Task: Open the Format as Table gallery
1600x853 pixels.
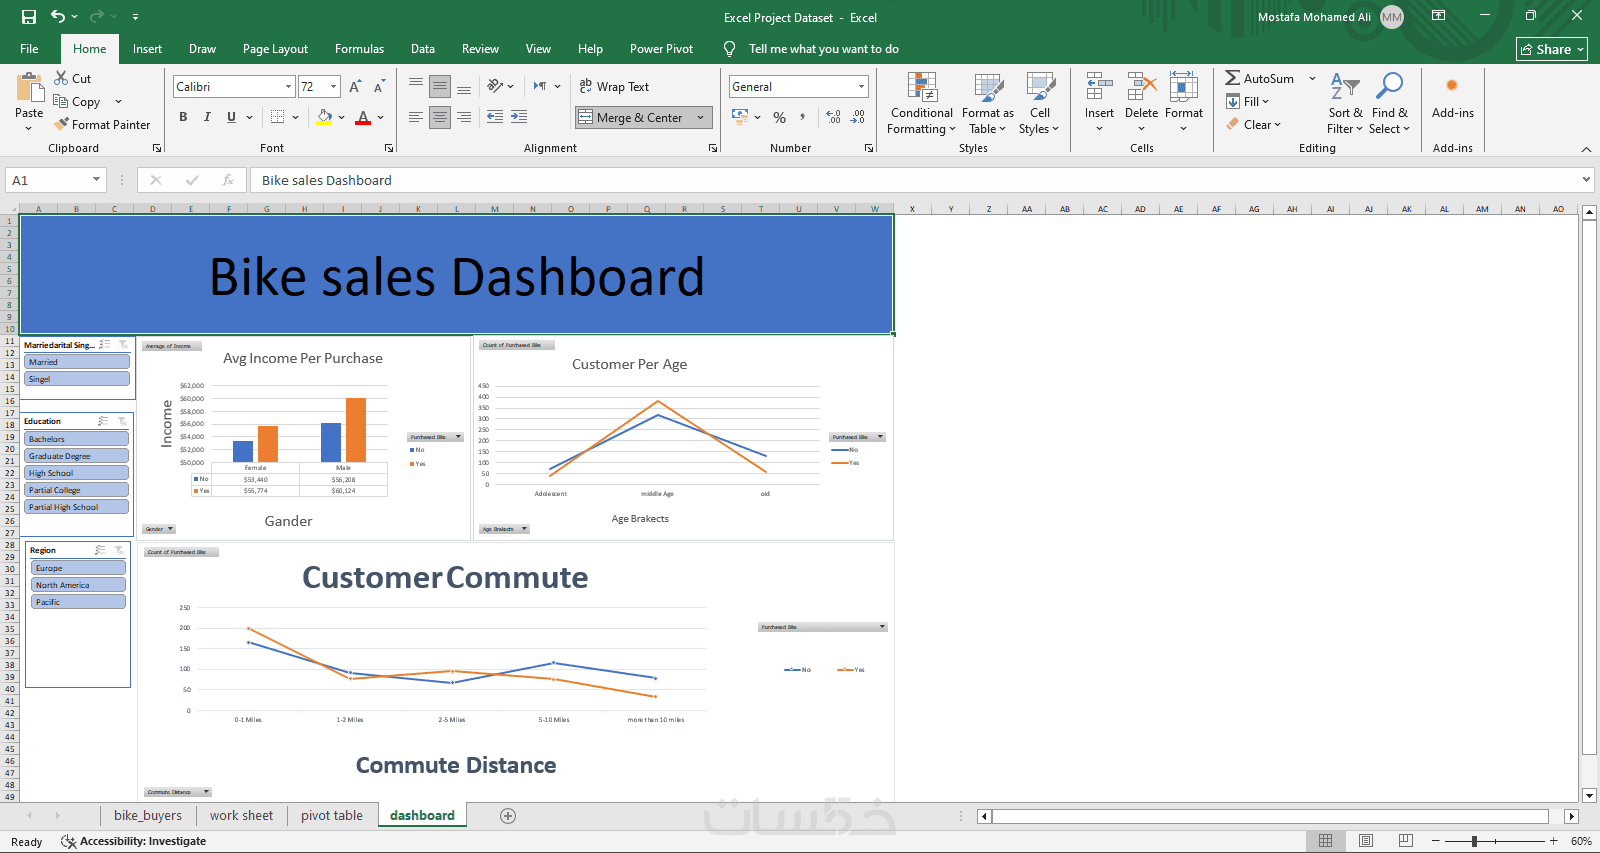Action: (988, 103)
